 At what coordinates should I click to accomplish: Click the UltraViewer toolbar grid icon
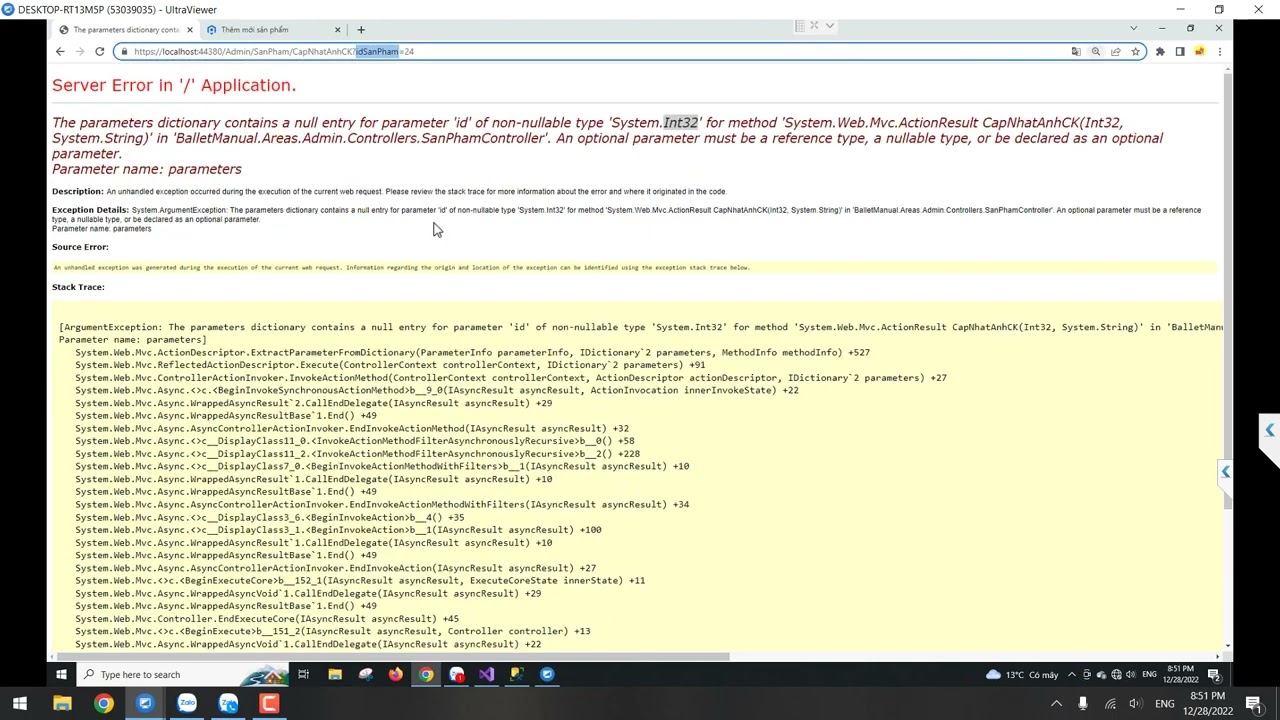[x=799, y=26]
